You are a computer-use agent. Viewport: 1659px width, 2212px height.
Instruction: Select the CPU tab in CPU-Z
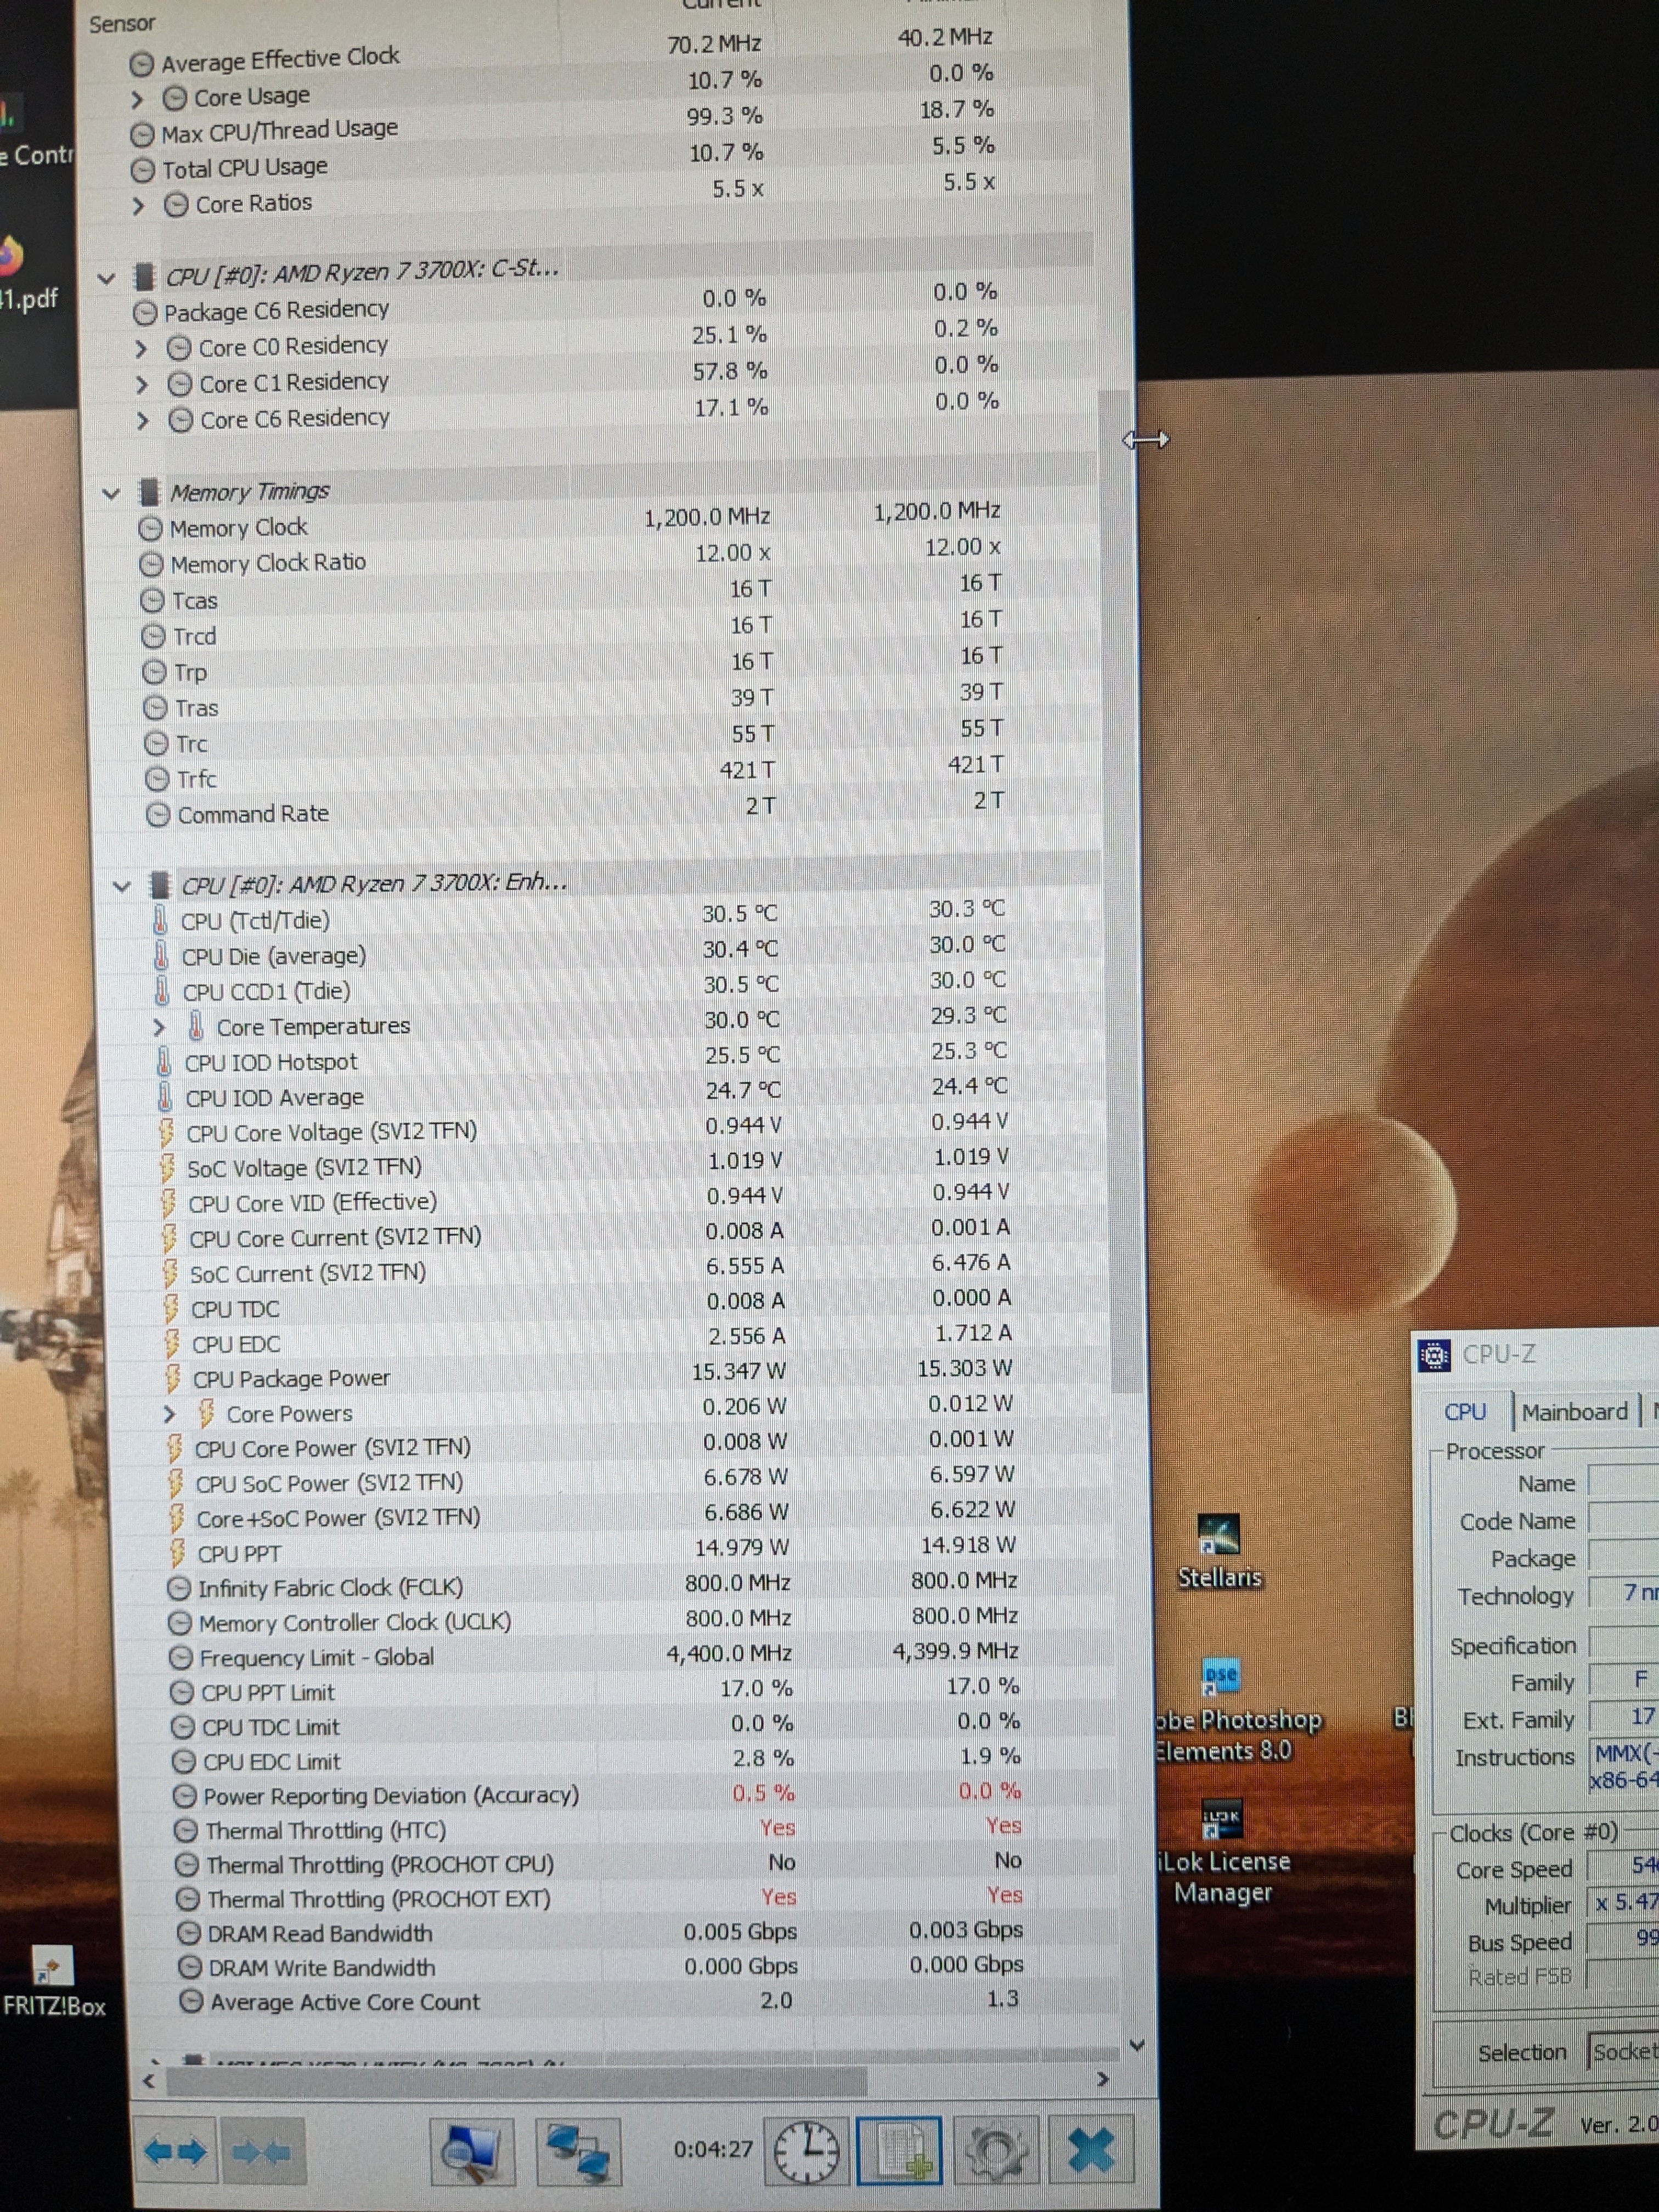point(1464,1411)
